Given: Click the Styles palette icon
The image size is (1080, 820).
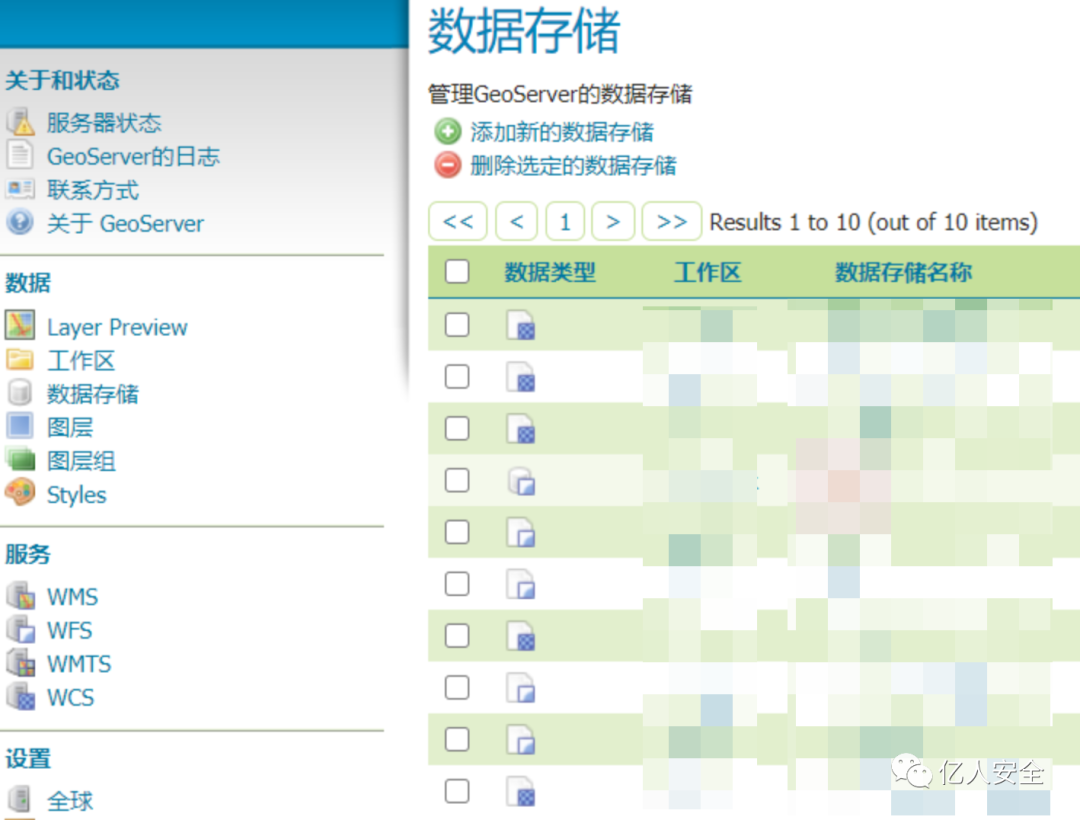Looking at the screenshot, I should point(22,494).
